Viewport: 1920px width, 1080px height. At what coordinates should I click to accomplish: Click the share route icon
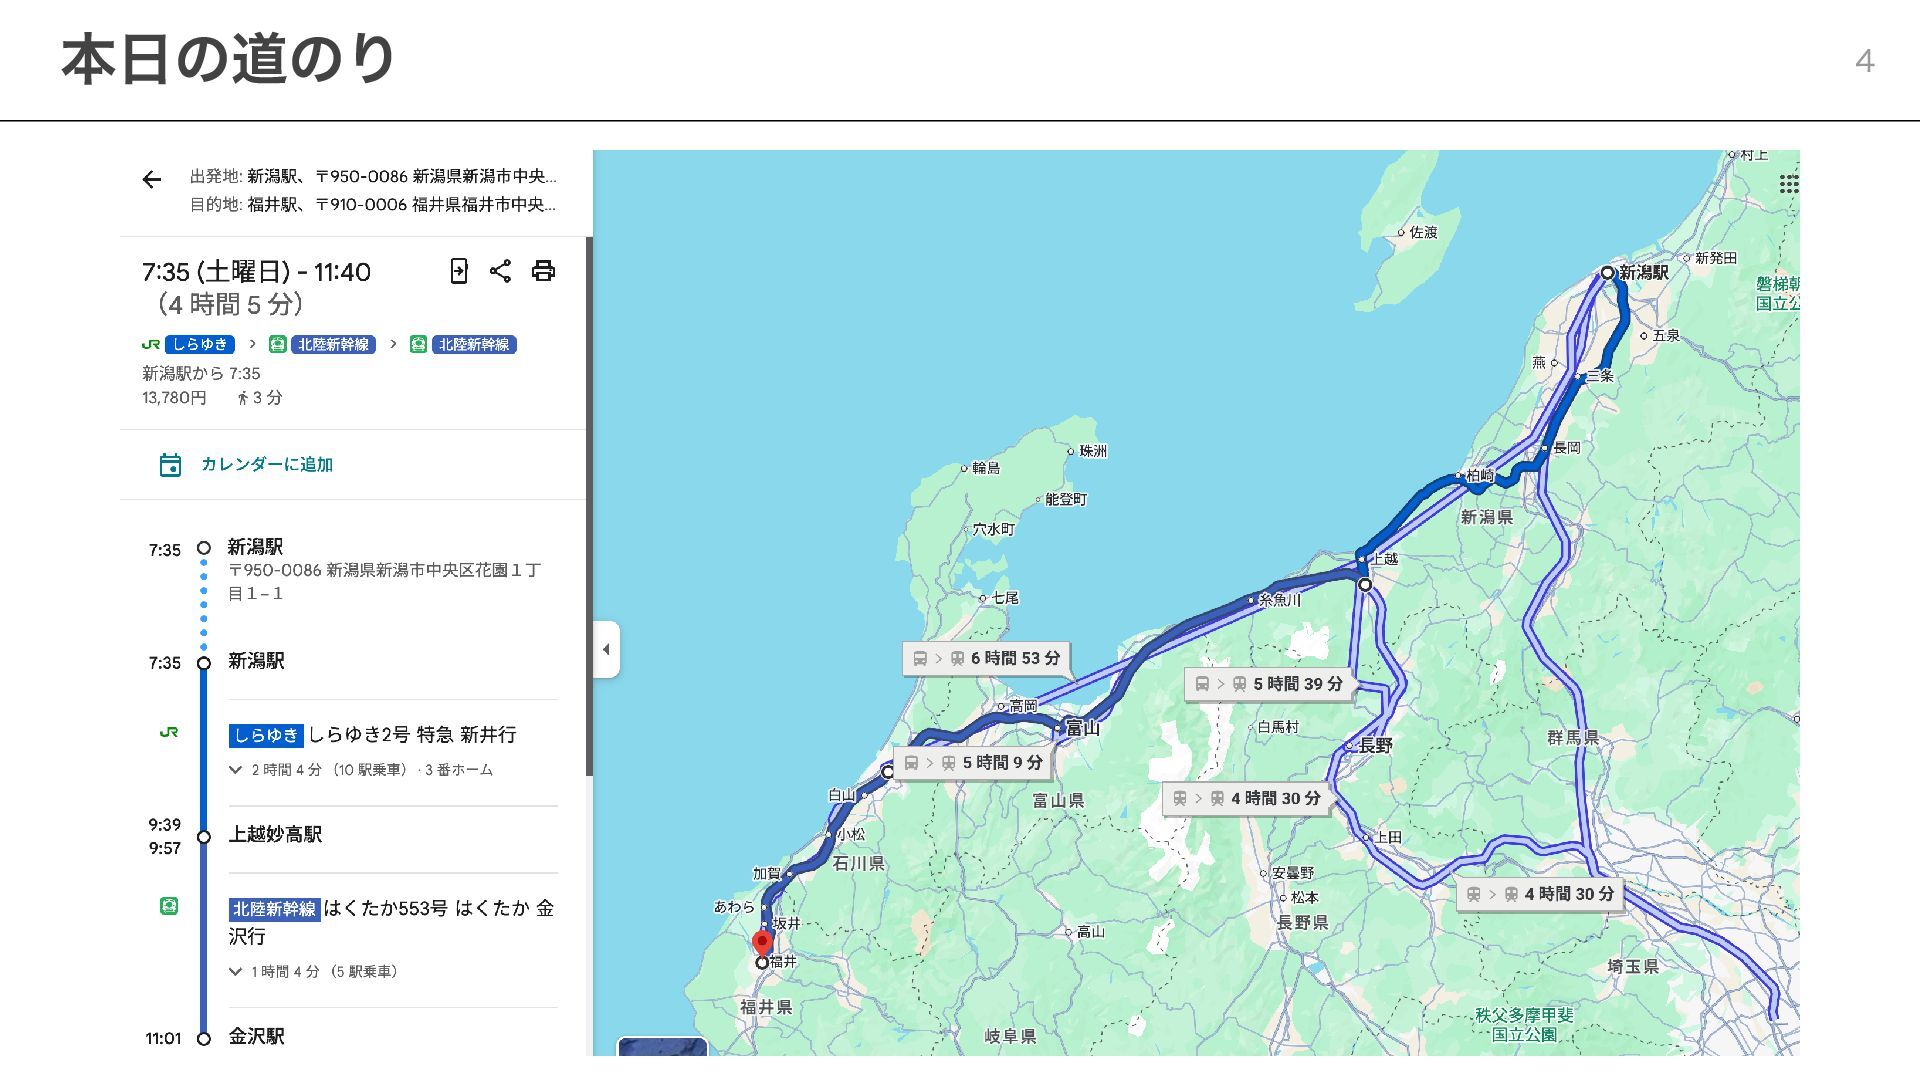(x=500, y=271)
